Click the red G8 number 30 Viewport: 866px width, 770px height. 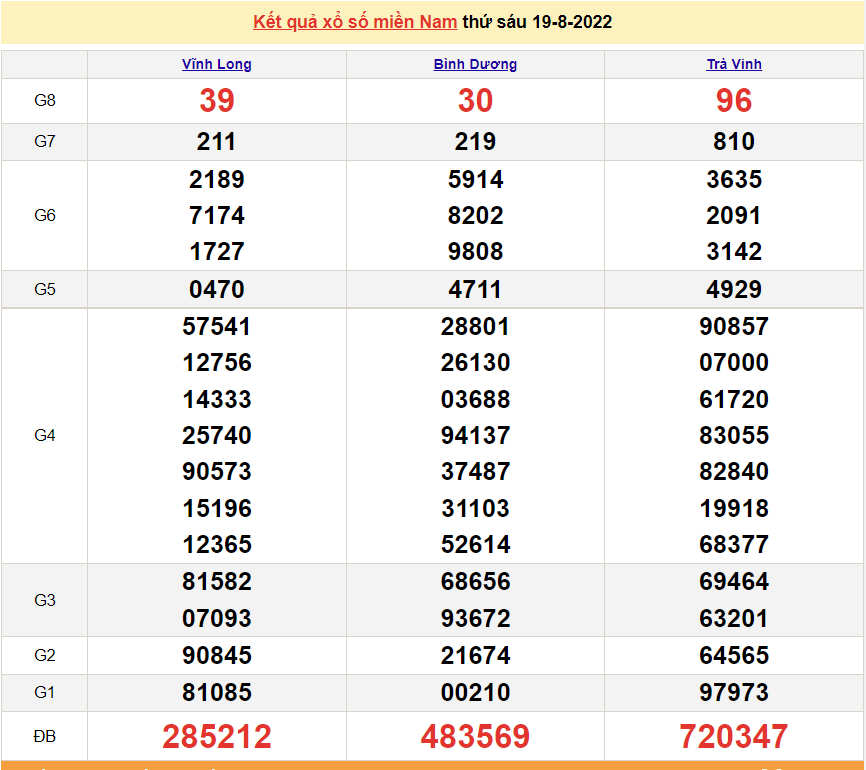475,101
